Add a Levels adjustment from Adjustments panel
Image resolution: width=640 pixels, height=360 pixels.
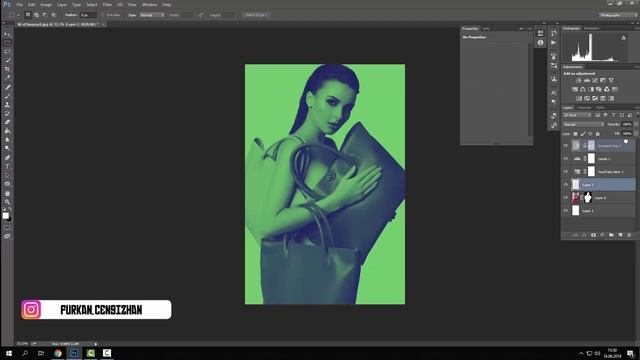click(587, 80)
